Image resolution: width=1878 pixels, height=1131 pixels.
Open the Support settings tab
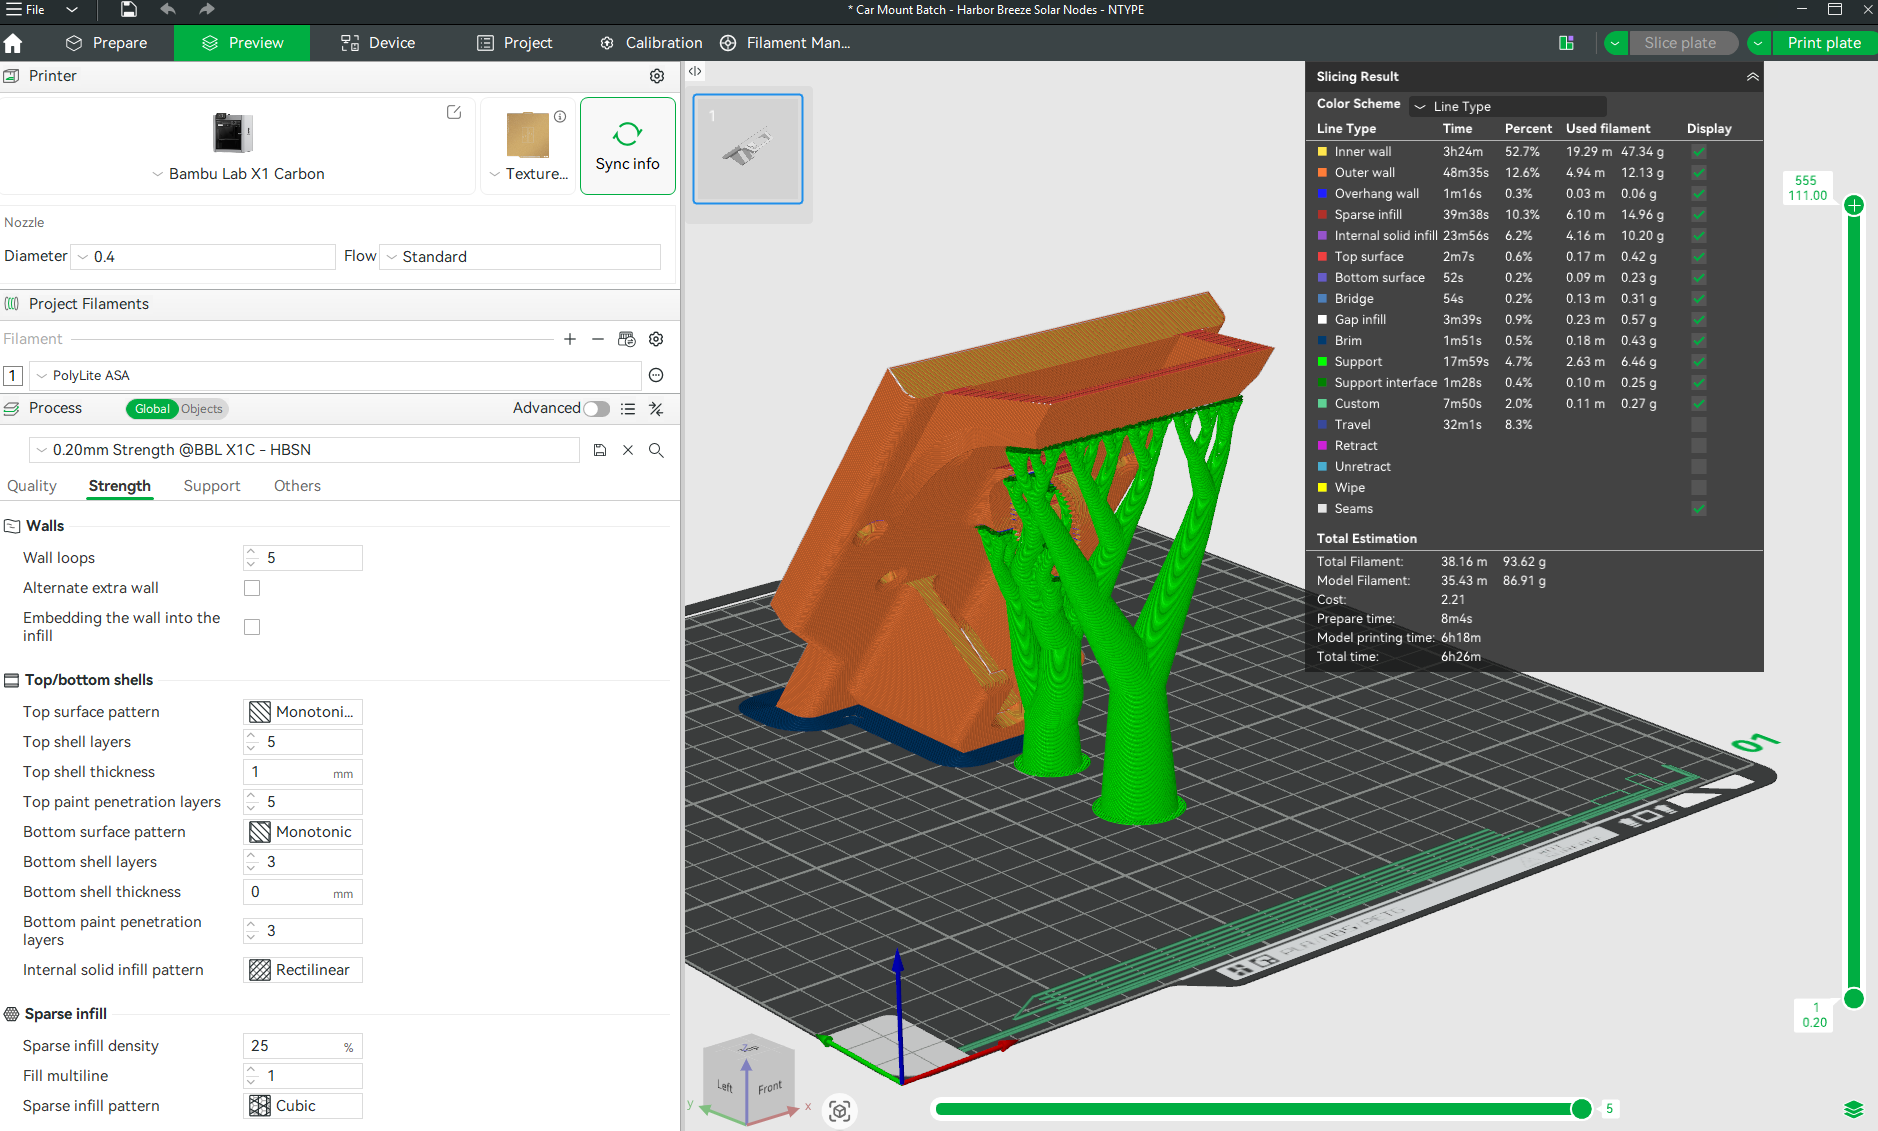212,486
